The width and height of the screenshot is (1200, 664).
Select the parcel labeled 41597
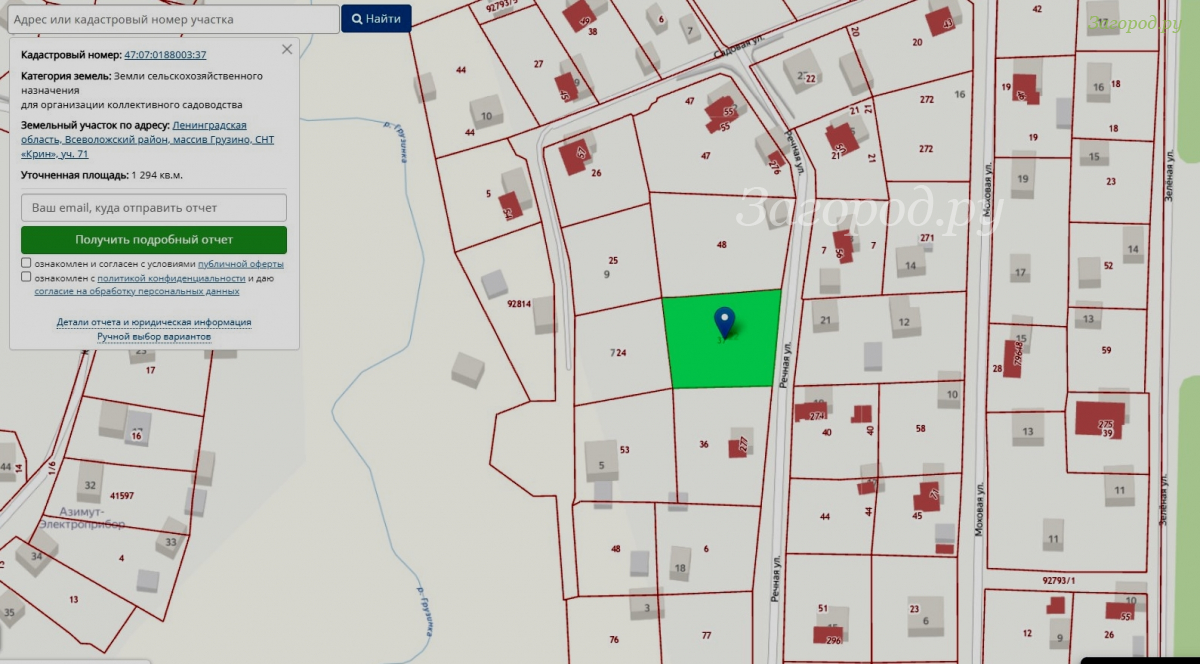(x=122, y=495)
